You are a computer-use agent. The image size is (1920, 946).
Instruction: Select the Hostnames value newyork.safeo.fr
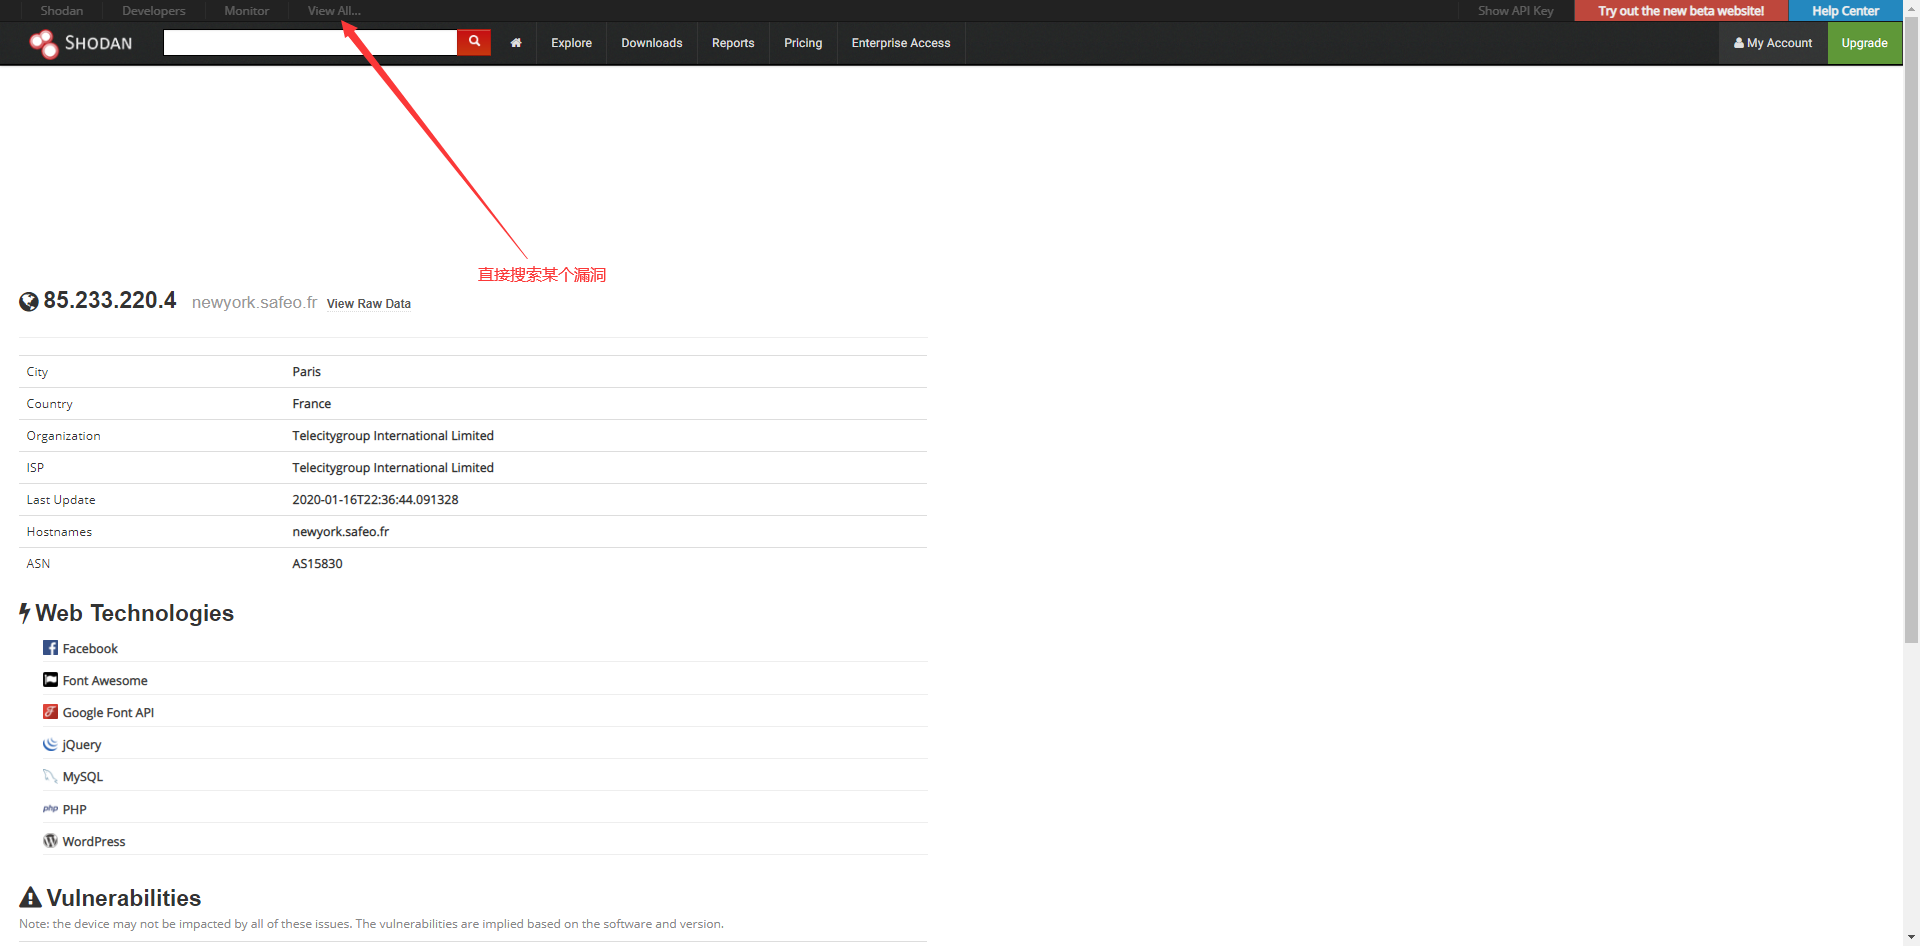coord(340,532)
